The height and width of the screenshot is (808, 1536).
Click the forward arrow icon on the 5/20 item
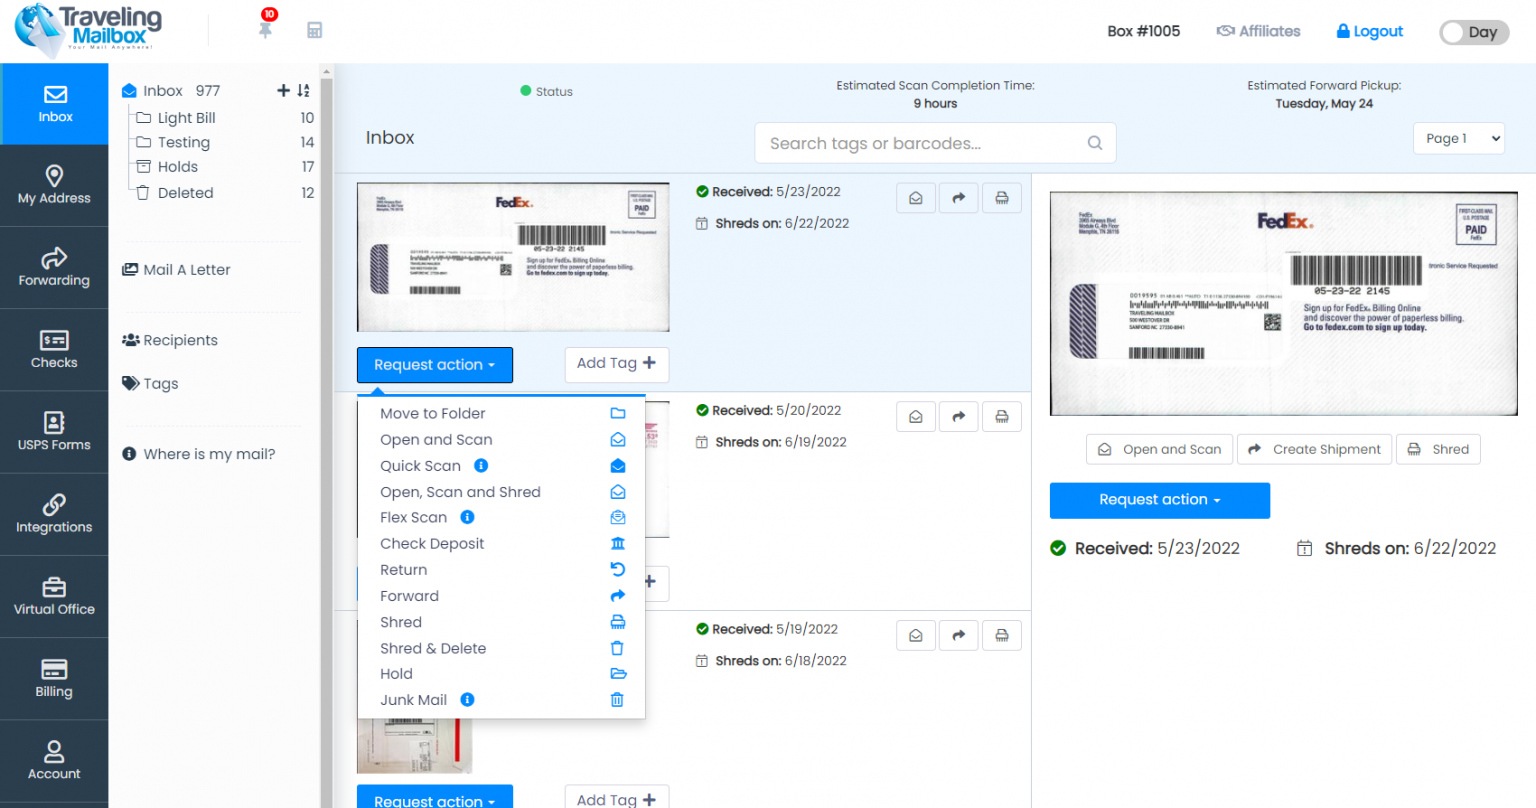coord(958,416)
